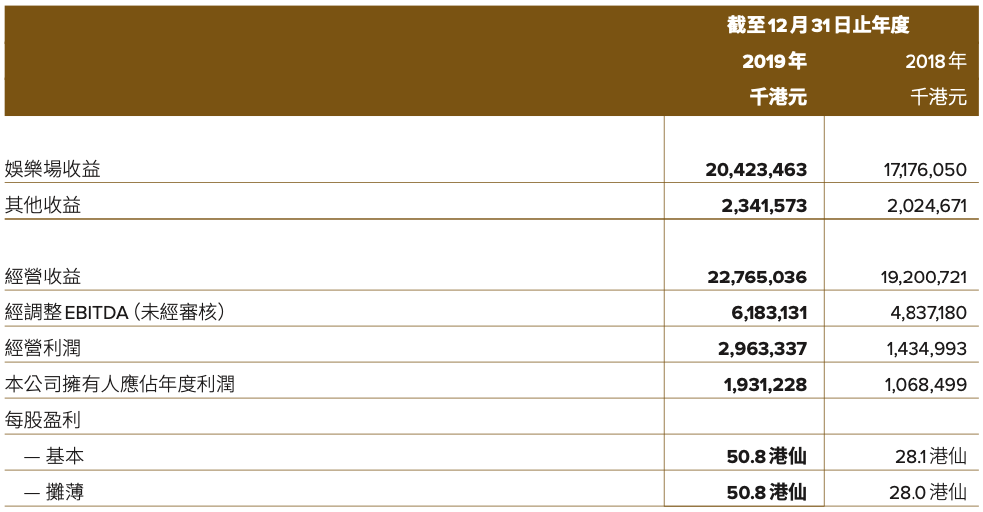983x512 pixels.
Task: Click the 本公司擁有人應佔年度利潤 row label
Action: [120, 384]
